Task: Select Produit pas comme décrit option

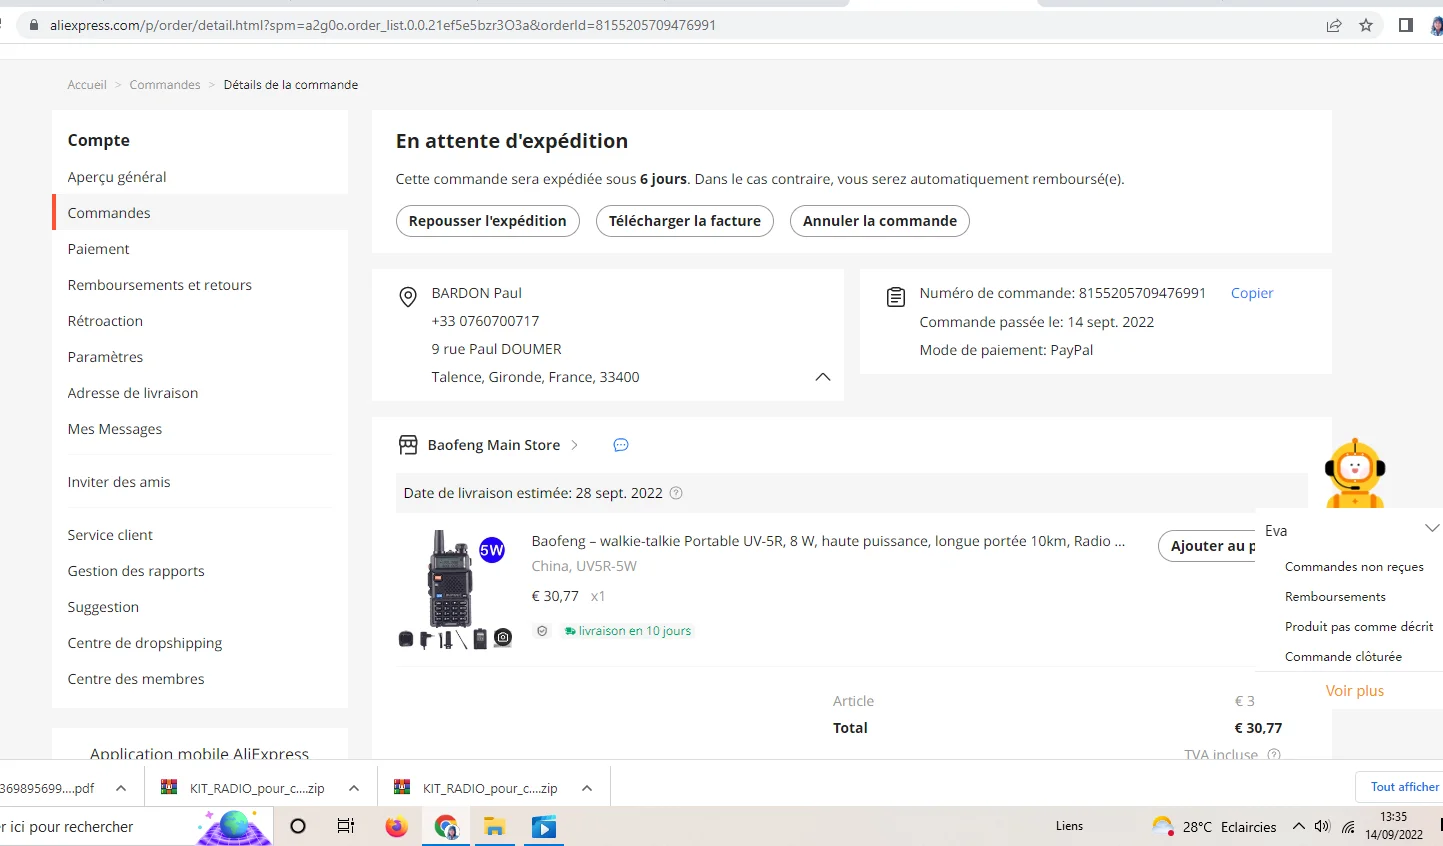Action: click(1359, 627)
